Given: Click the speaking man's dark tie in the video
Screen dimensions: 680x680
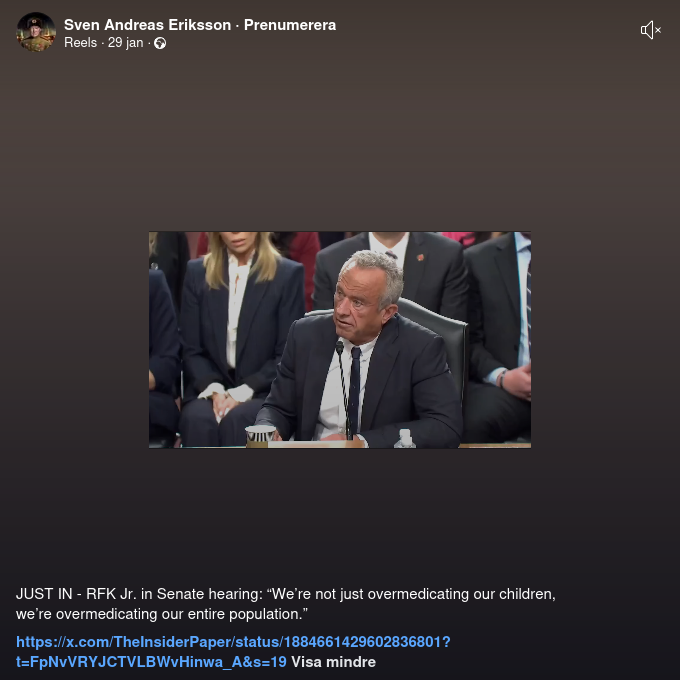Looking at the screenshot, I should [355, 388].
